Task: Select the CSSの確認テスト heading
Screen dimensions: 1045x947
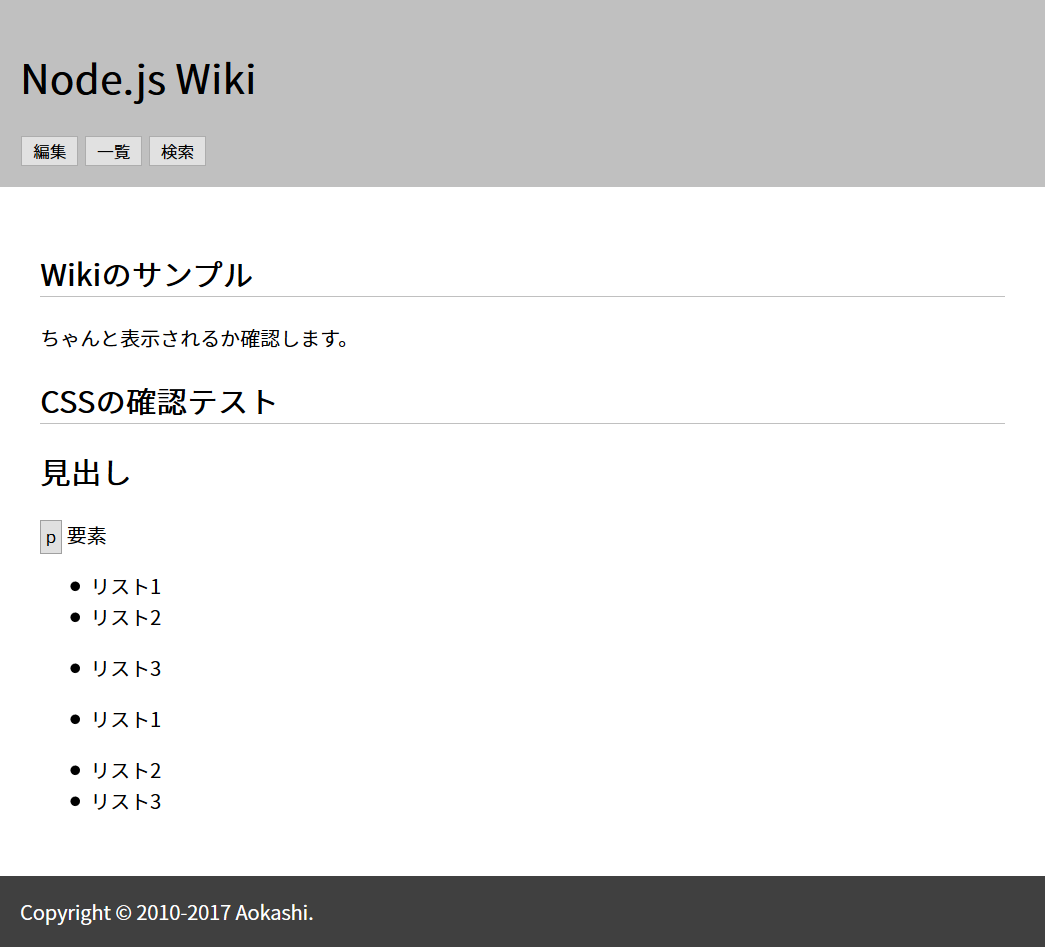Action: tap(158, 402)
